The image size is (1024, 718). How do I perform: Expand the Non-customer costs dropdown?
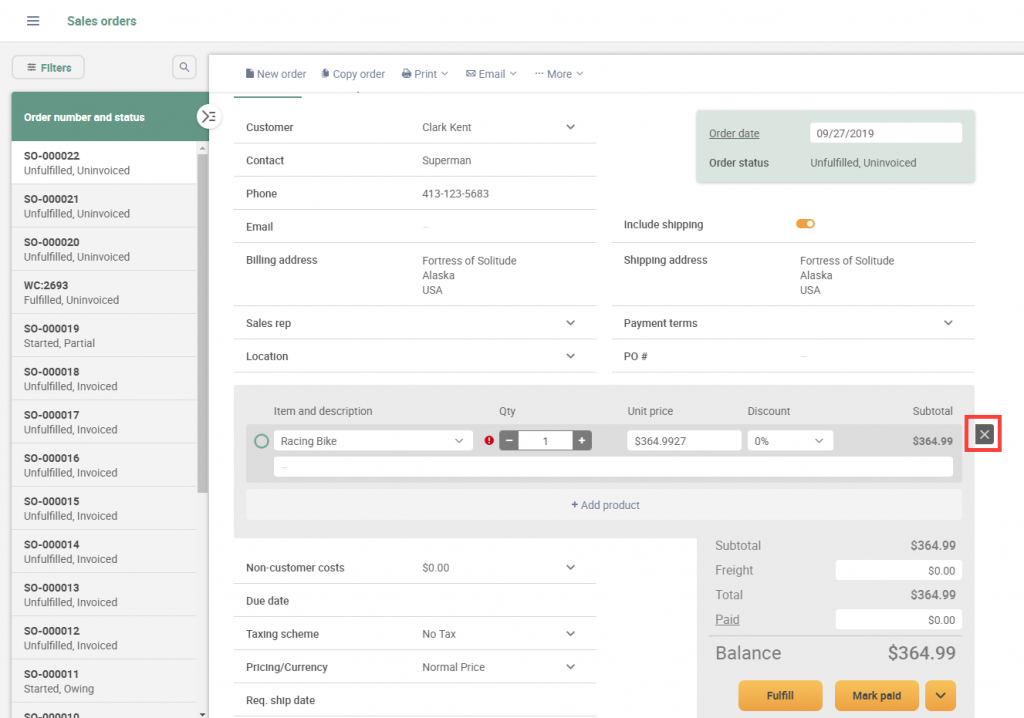(570, 567)
